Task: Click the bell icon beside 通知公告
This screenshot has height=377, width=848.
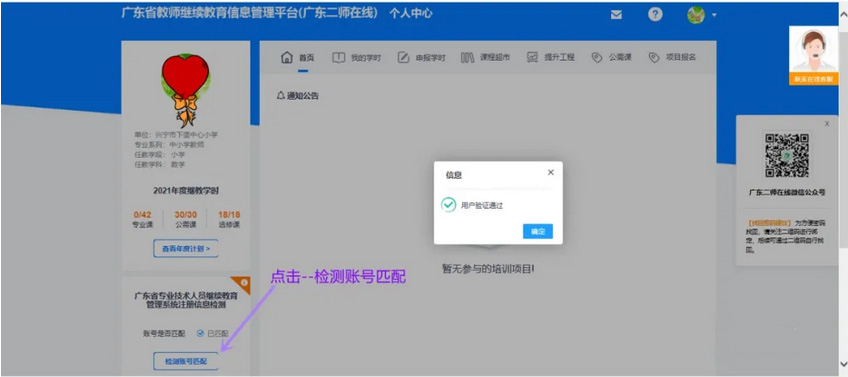Action: click(280, 96)
